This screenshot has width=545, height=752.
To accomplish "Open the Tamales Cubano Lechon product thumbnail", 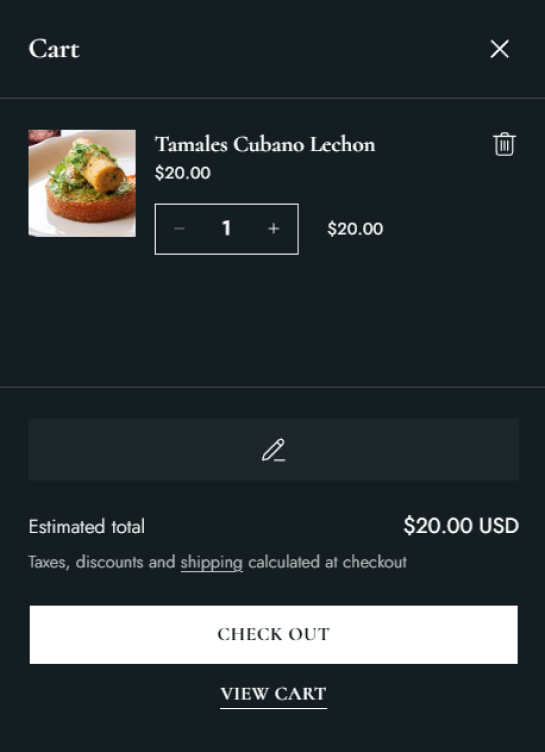I will (x=82, y=183).
